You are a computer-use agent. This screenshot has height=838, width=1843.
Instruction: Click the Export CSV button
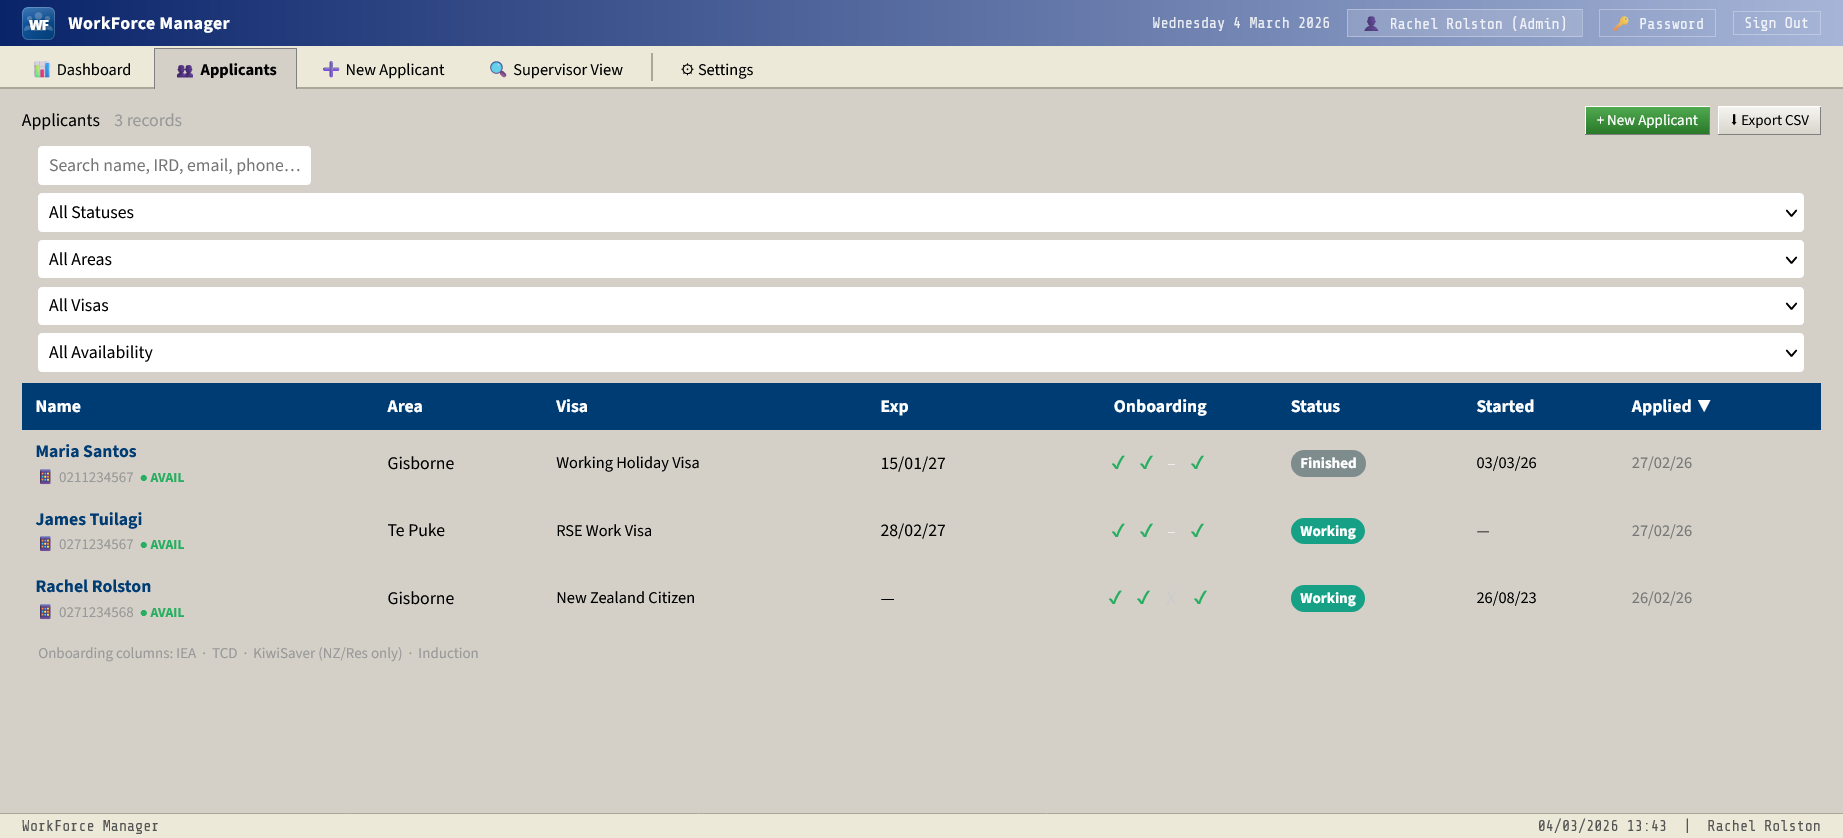1768,120
